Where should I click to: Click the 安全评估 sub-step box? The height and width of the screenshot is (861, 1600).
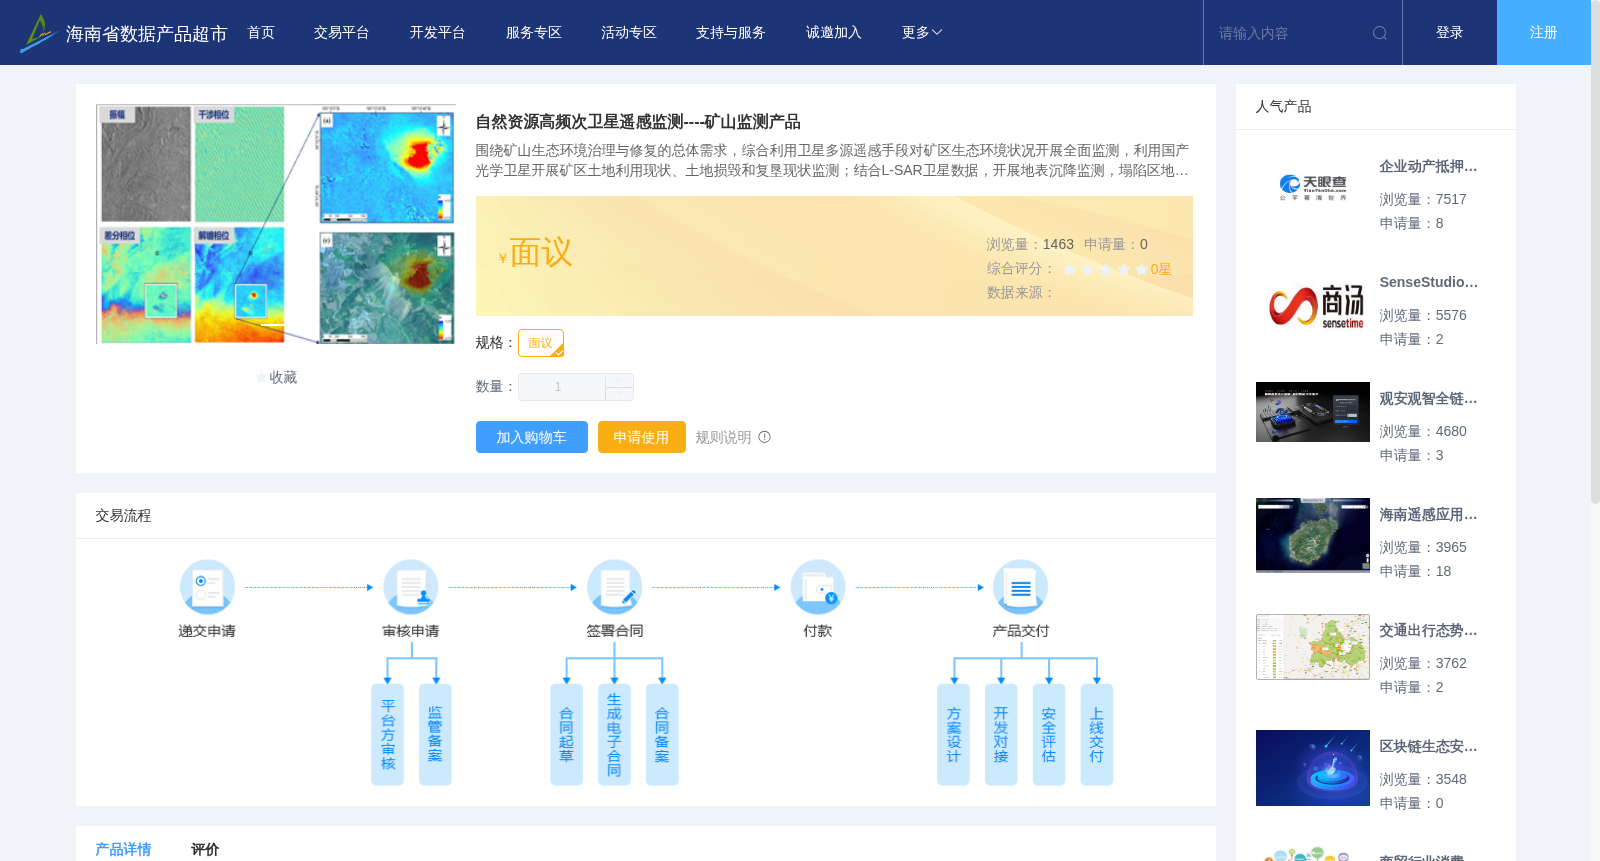(x=1049, y=734)
